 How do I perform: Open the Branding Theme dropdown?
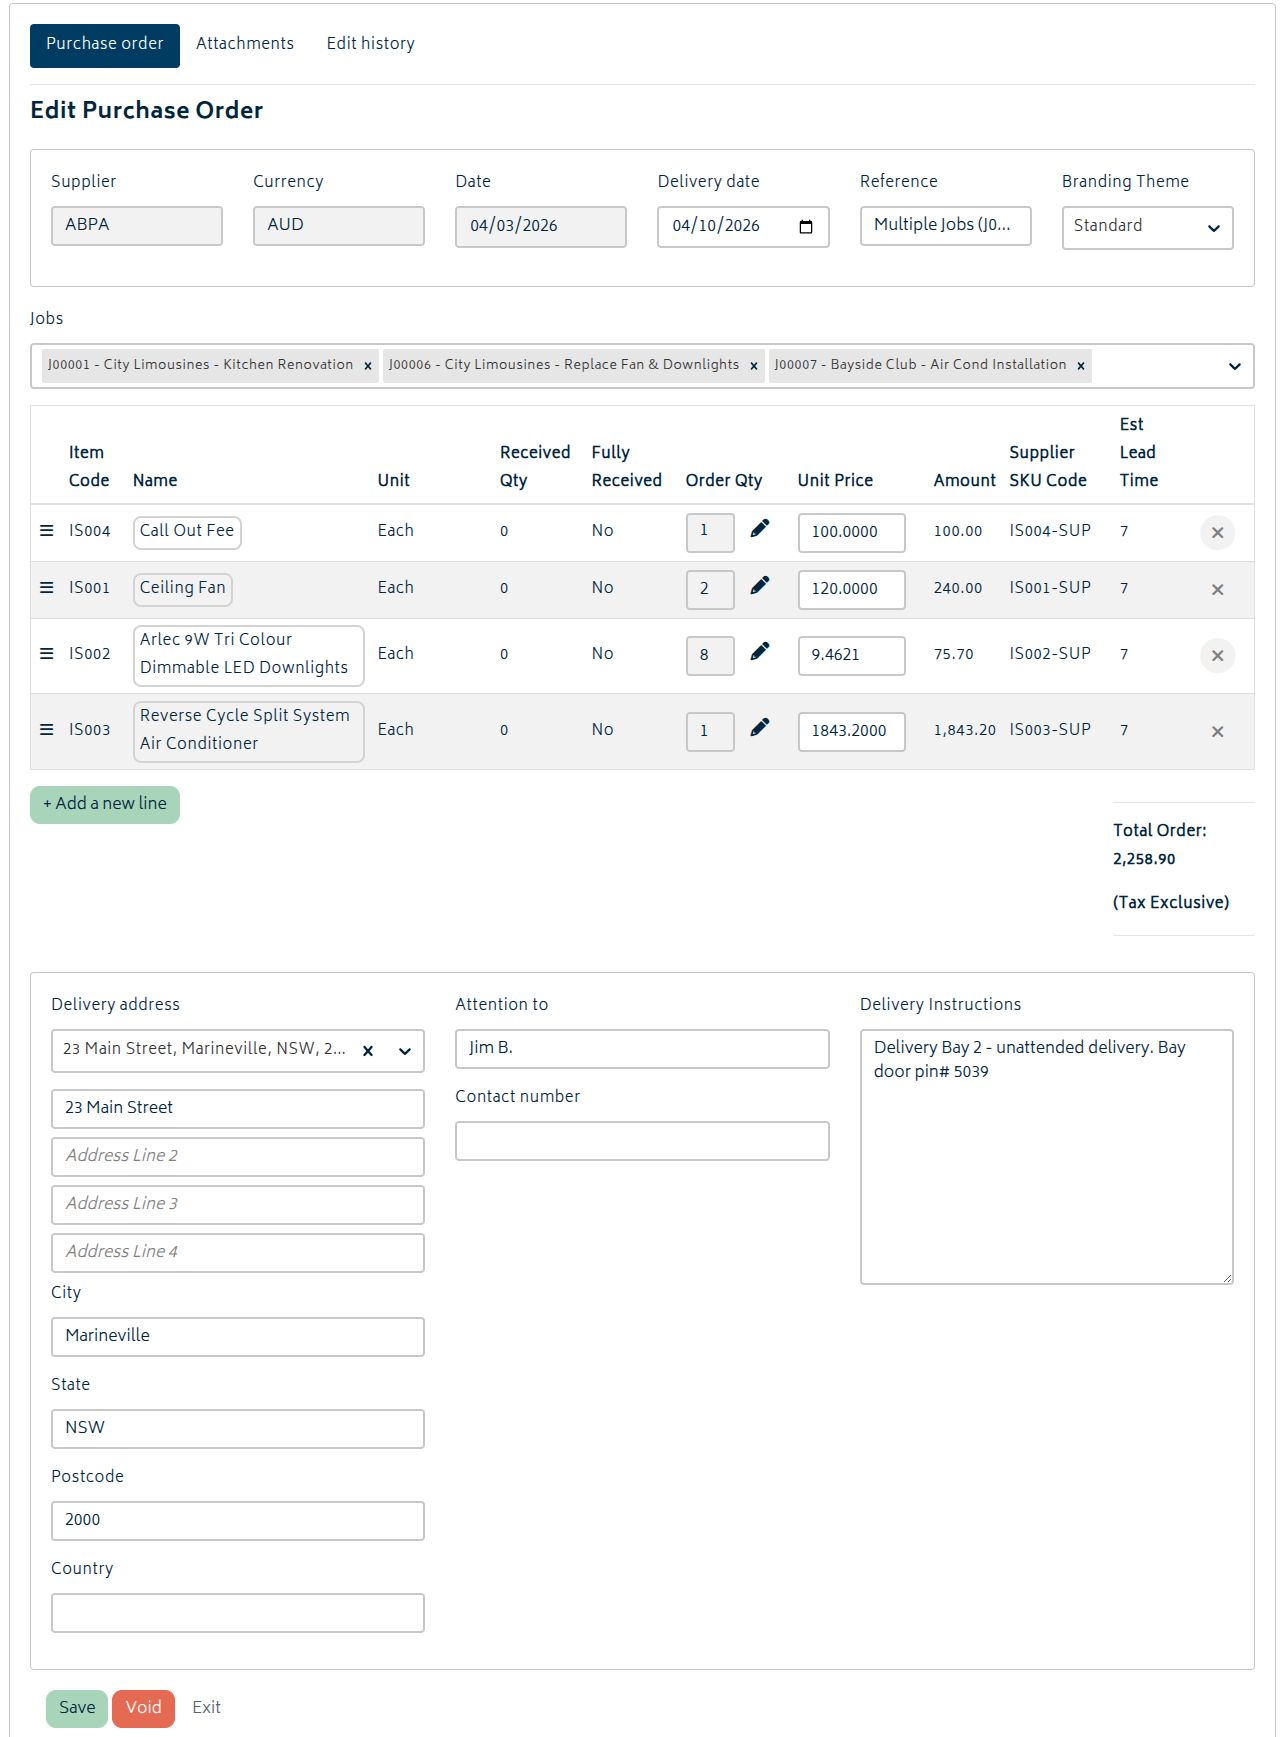click(x=1147, y=227)
